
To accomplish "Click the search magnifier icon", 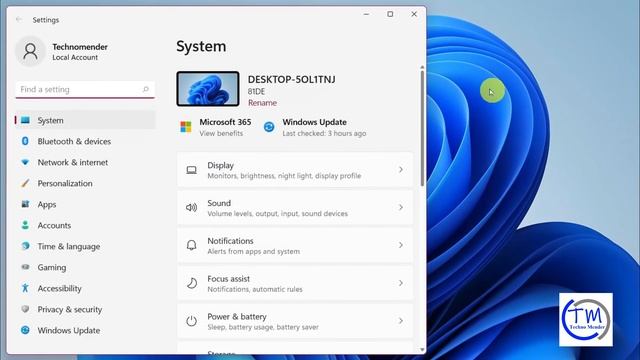I will (x=146, y=89).
